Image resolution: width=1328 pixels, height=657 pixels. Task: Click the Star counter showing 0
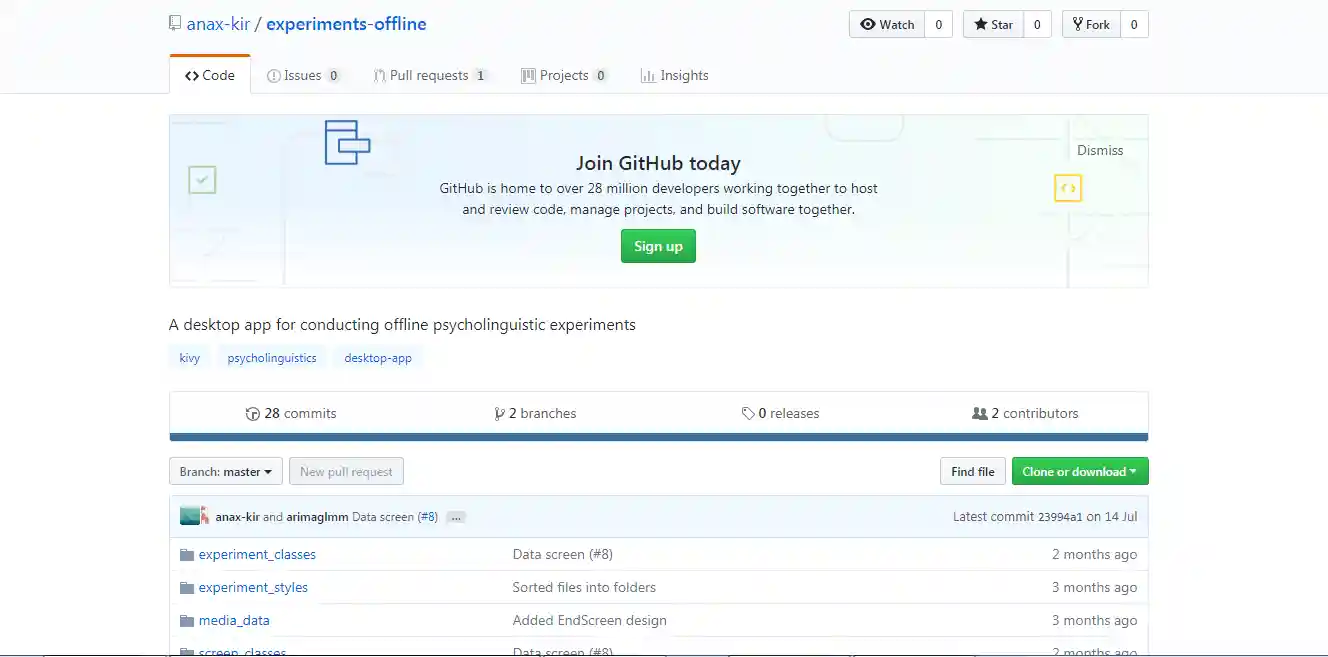pos(1037,24)
